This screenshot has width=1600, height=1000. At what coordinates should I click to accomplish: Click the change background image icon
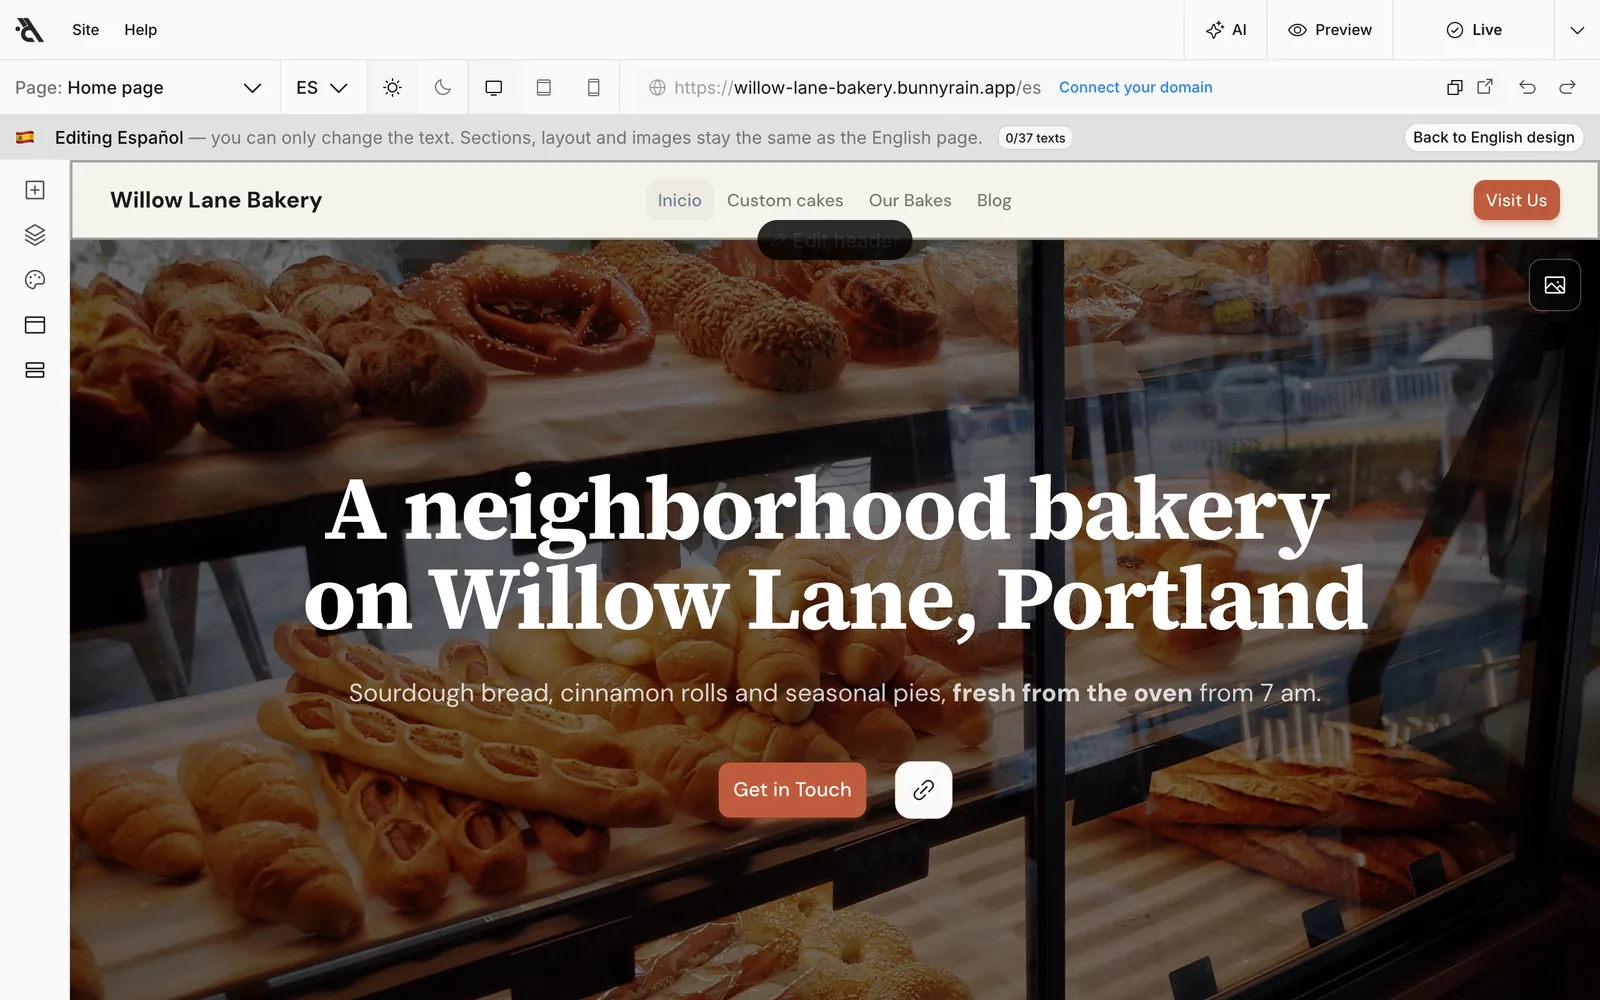(1555, 285)
